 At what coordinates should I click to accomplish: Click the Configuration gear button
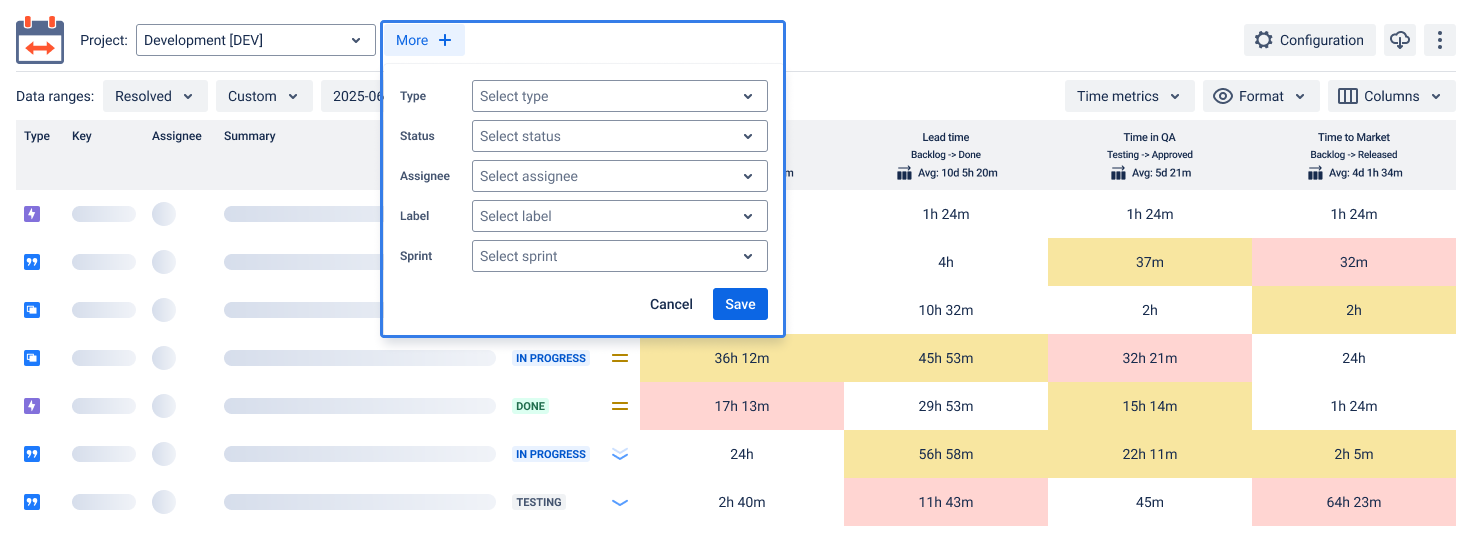pos(1310,40)
